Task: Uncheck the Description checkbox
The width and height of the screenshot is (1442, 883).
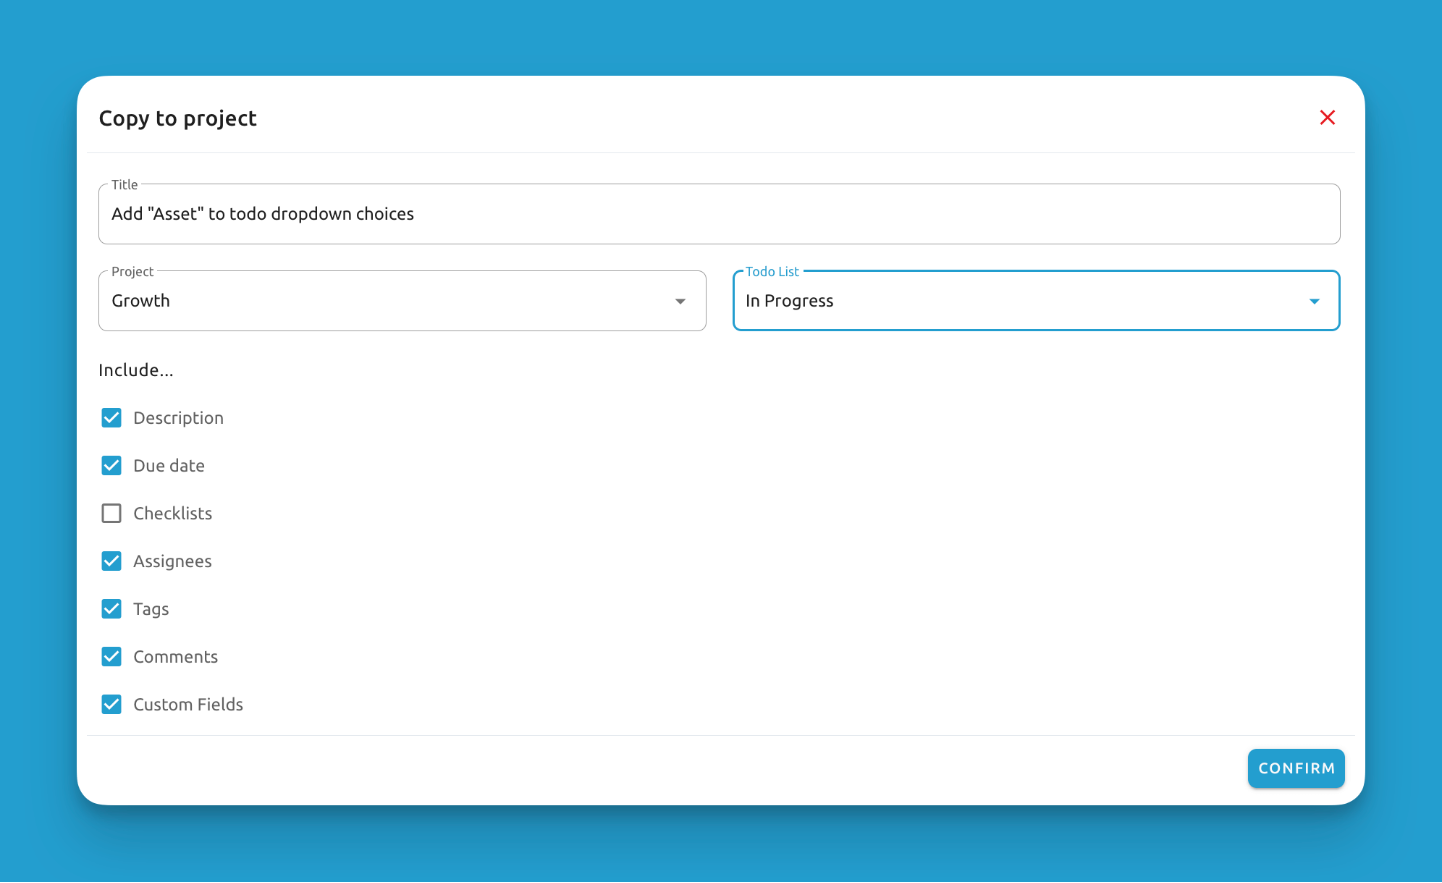Action: pos(112,418)
